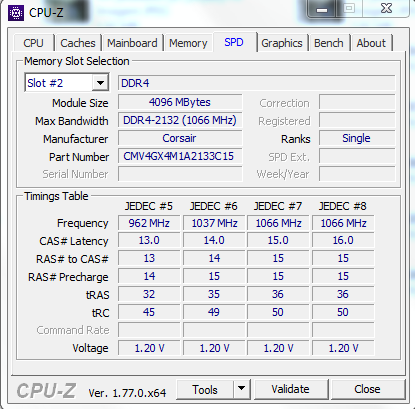
Task: Click the CAS# Latency 16.0 cell
Action: [343, 240]
